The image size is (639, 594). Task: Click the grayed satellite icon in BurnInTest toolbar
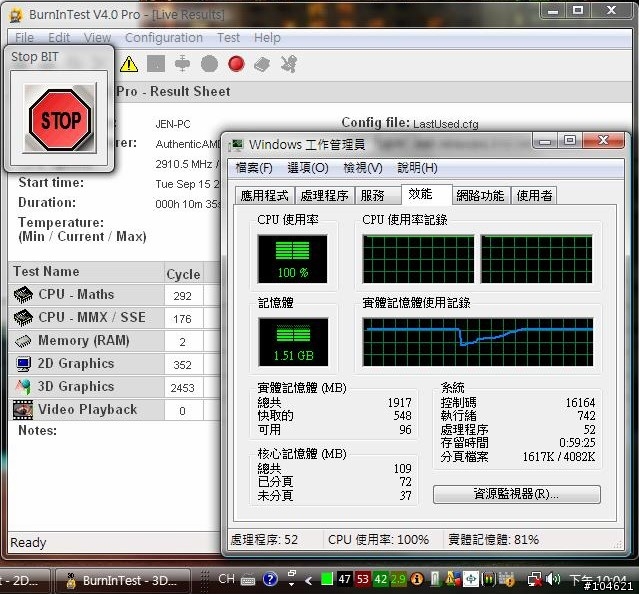[x=289, y=64]
